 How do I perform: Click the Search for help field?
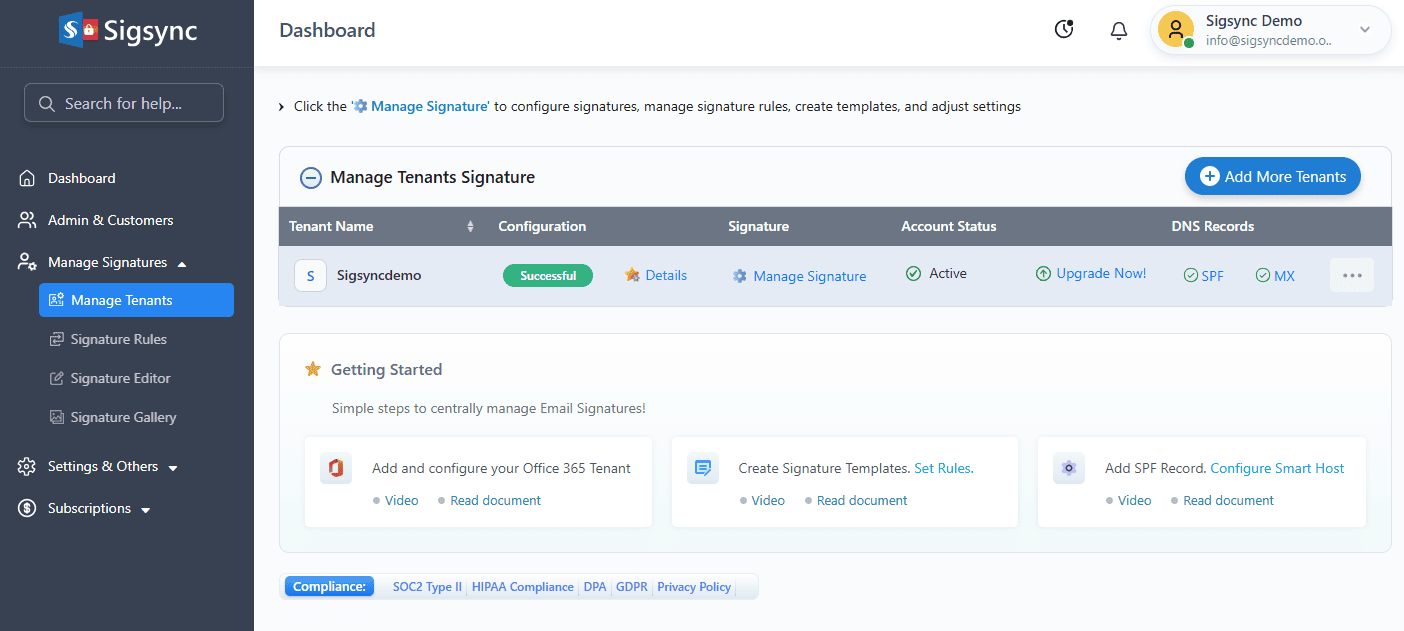click(x=124, y=103)
